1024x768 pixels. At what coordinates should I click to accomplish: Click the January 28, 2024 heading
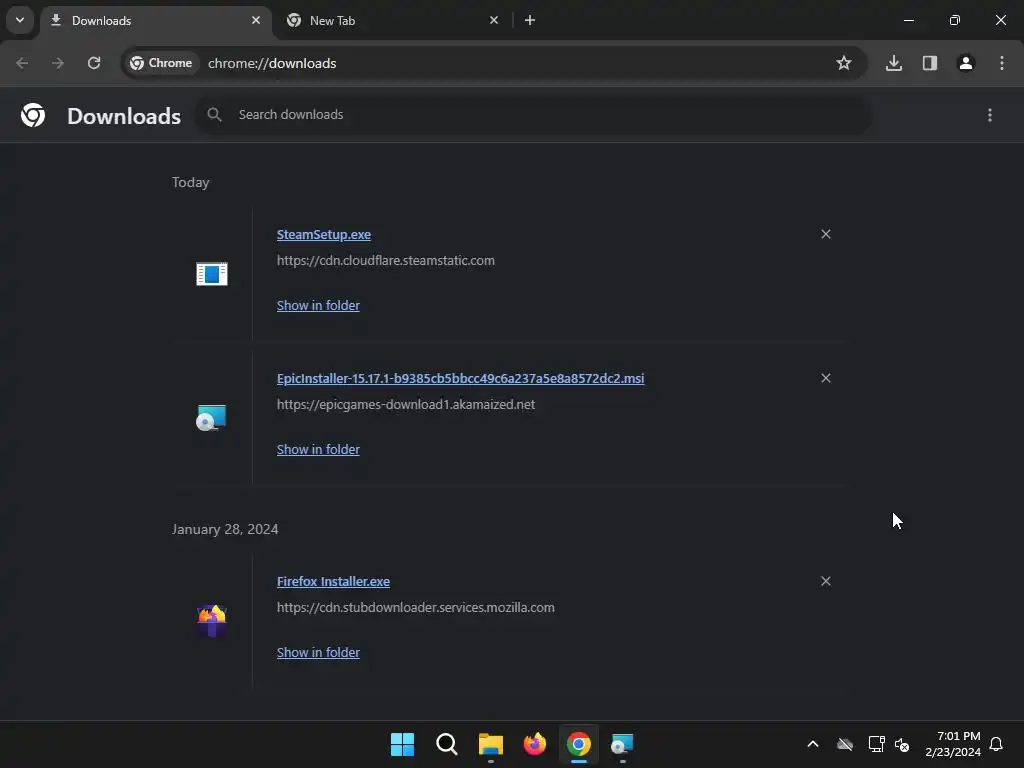[x=225, y=529]
